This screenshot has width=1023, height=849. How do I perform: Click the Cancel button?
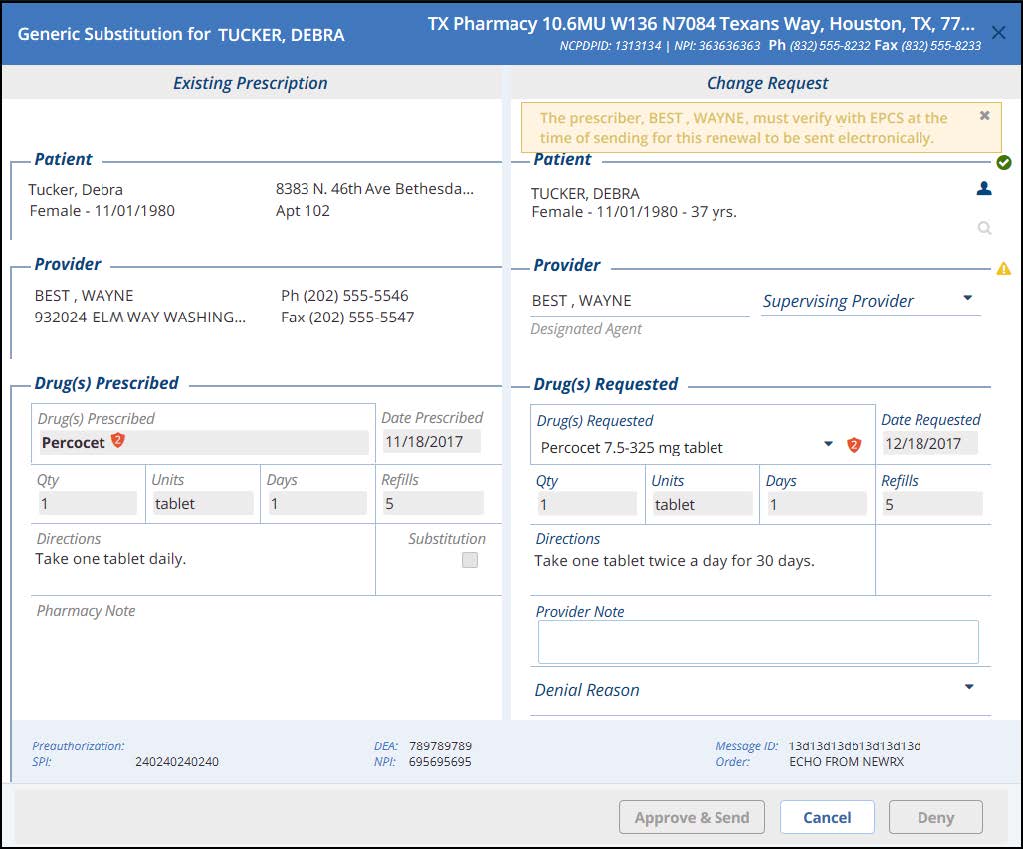click(827, 817)
